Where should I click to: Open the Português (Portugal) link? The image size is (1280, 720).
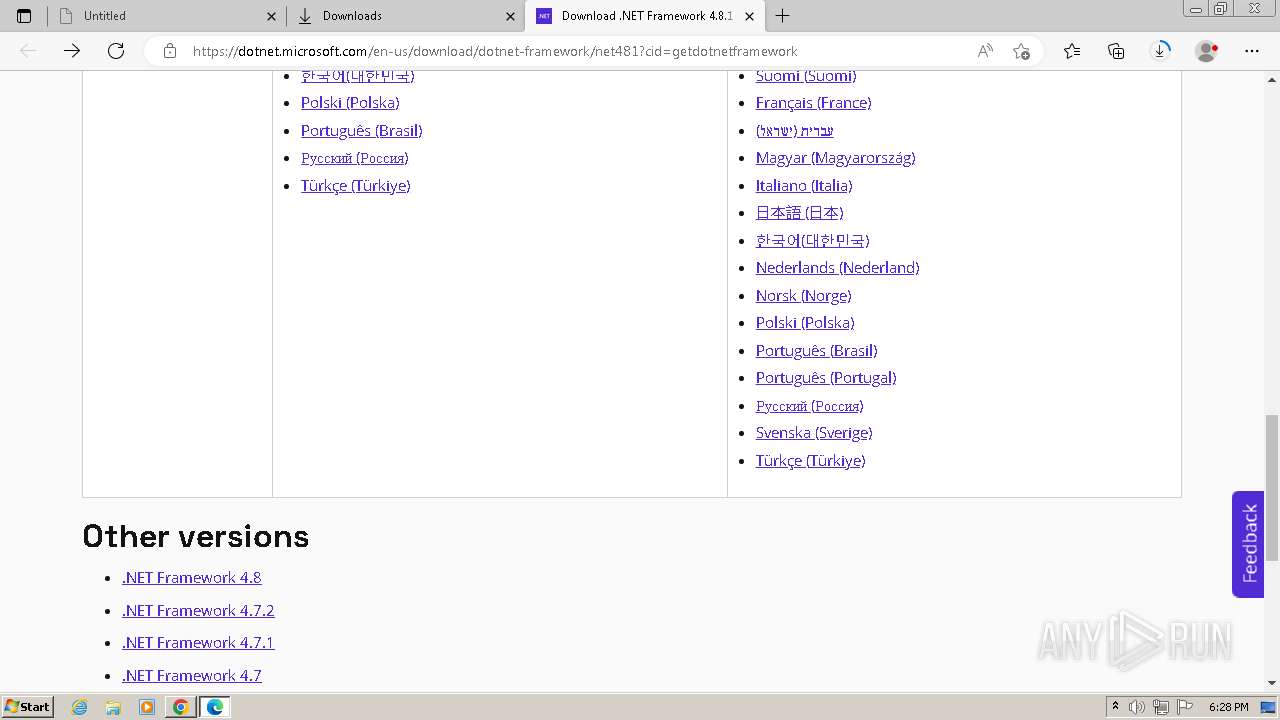click(826, 378)
